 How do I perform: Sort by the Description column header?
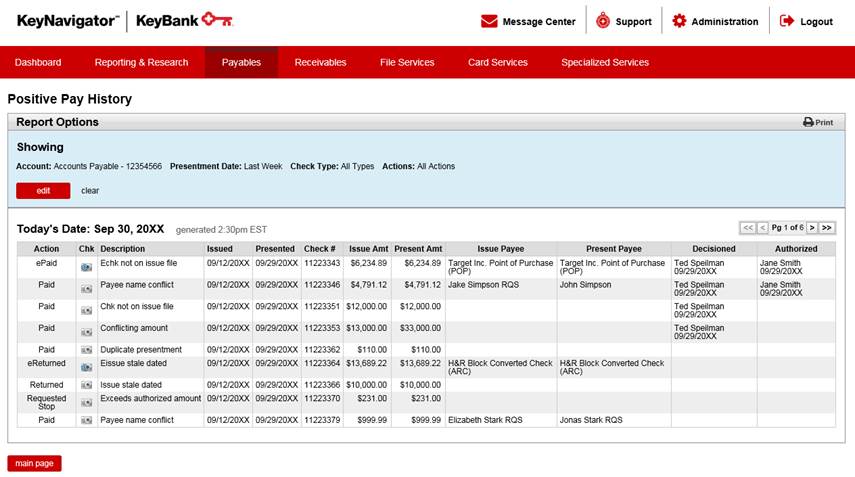[123, 249]
